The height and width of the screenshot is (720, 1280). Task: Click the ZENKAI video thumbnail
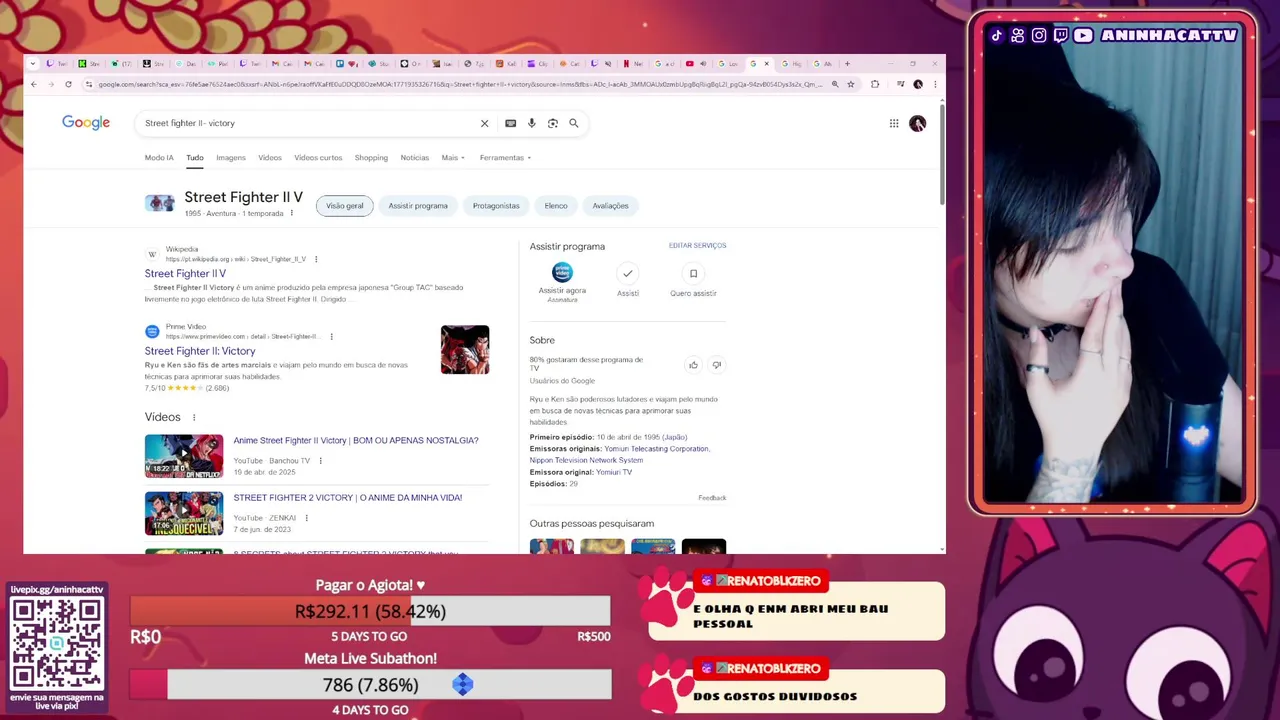click(184, 513)
